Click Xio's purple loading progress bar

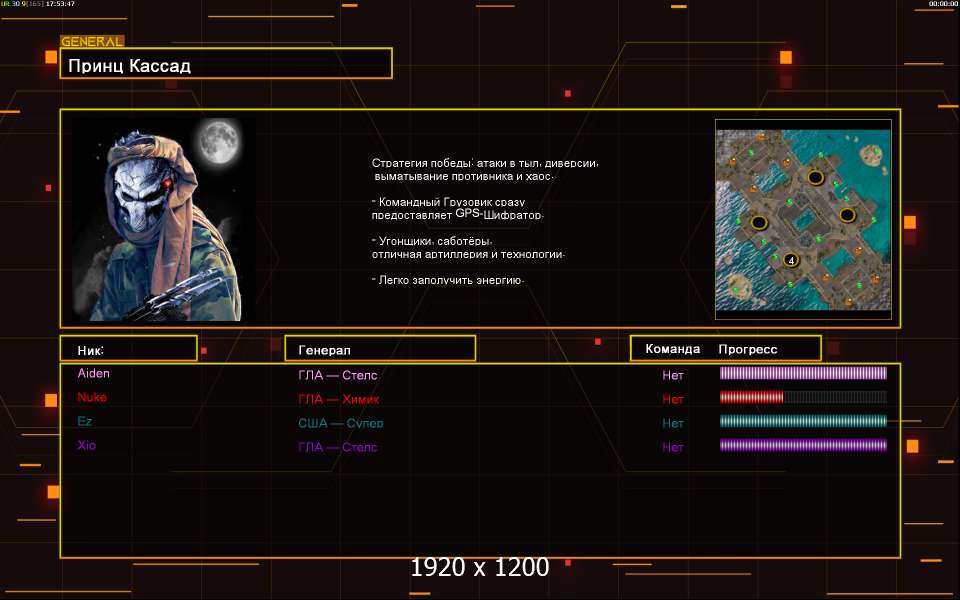point(803,445)
